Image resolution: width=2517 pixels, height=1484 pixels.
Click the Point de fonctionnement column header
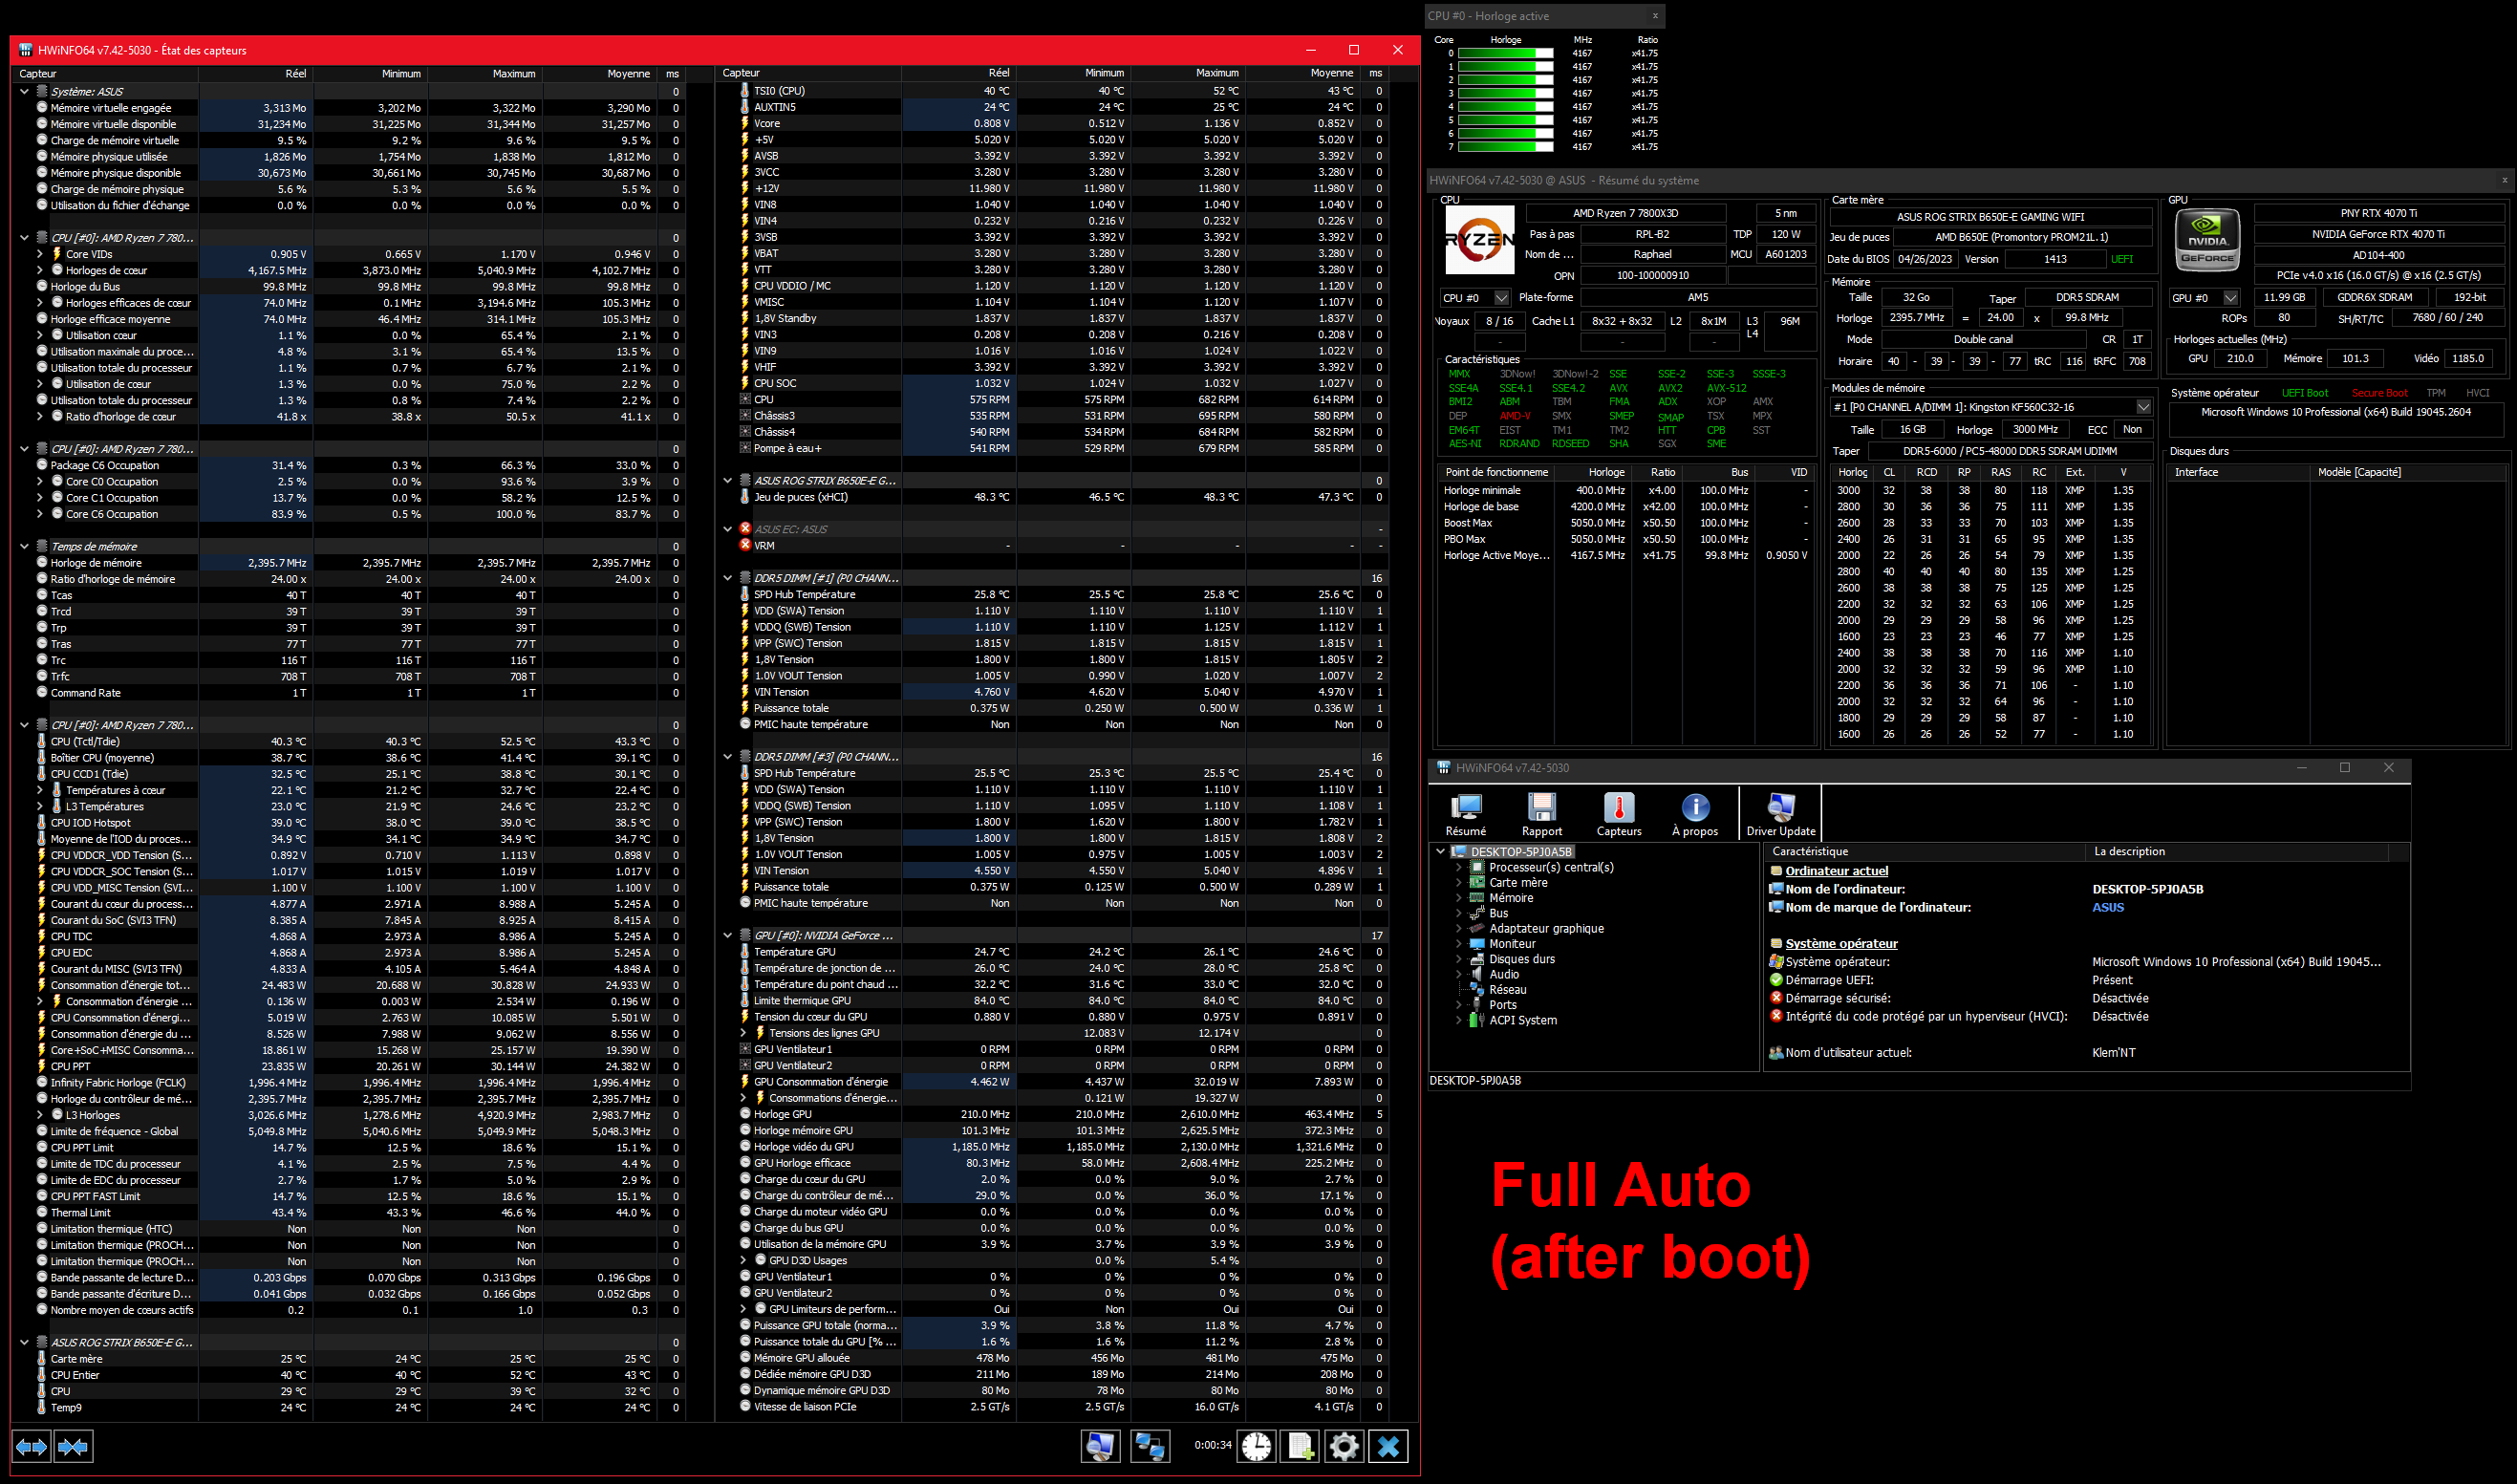[x=1496, y=472]
